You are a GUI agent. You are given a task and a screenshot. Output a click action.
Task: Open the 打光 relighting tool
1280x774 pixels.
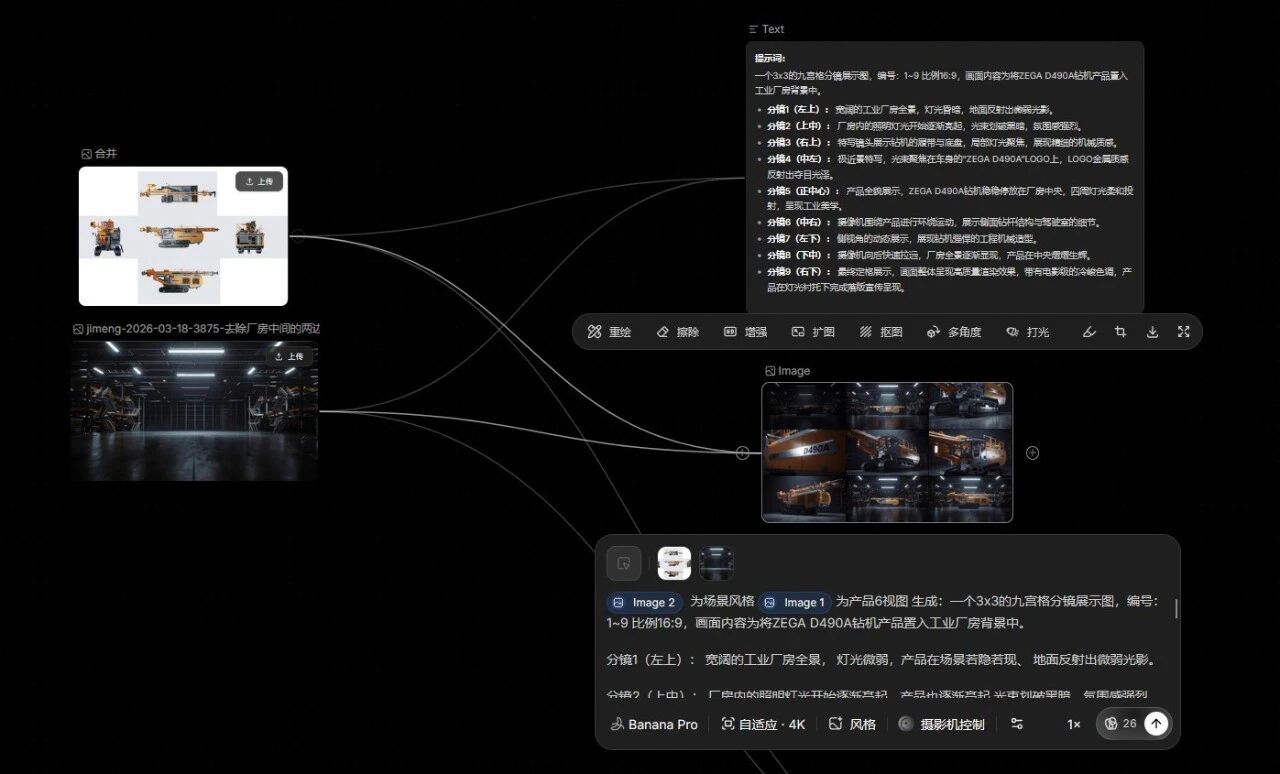click(x=1028, y=331)
